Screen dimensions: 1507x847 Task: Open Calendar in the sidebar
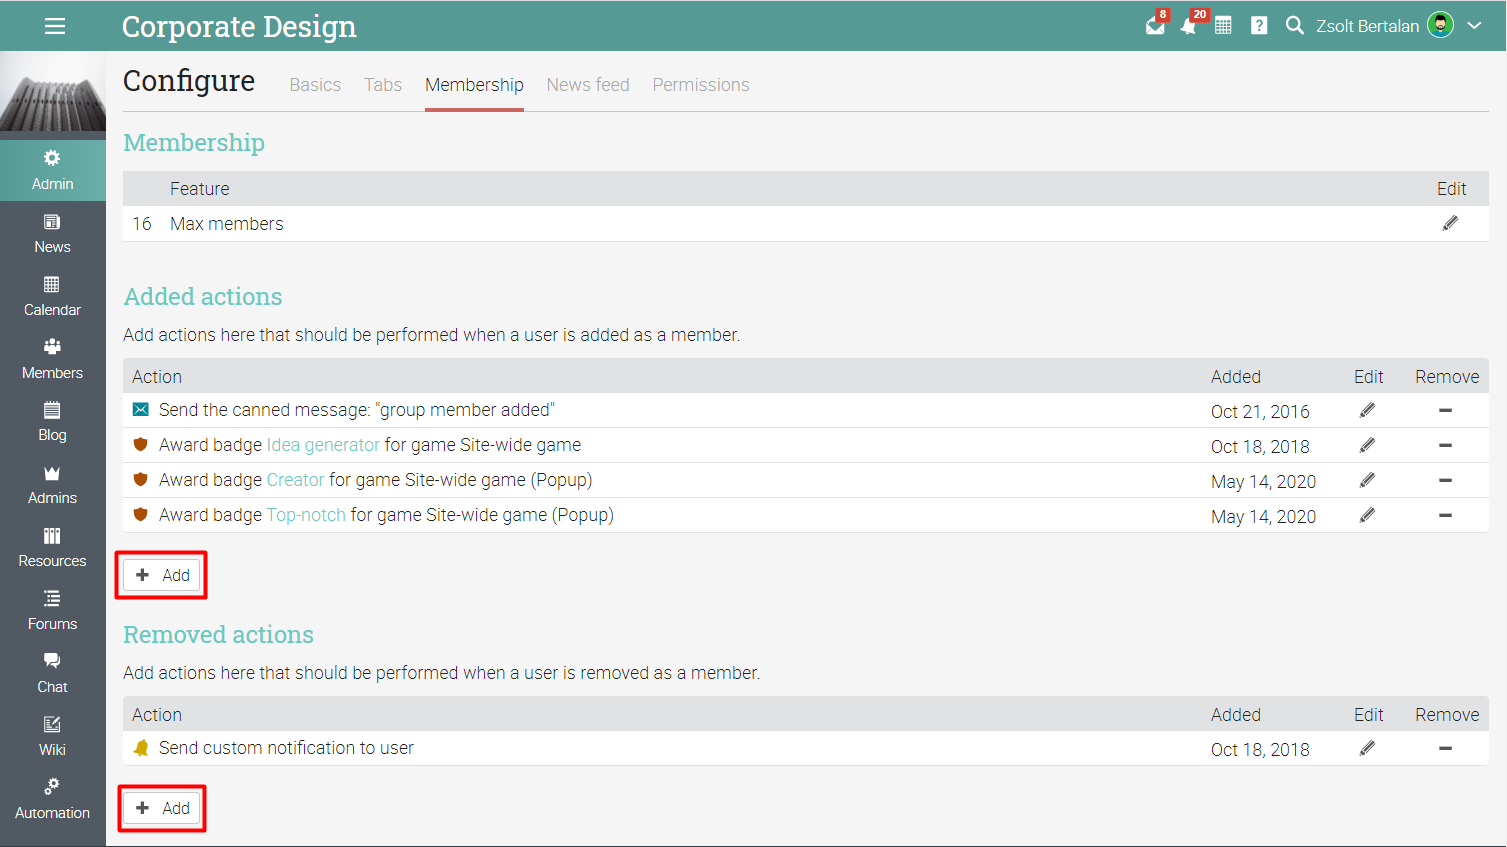click(53, 296)
